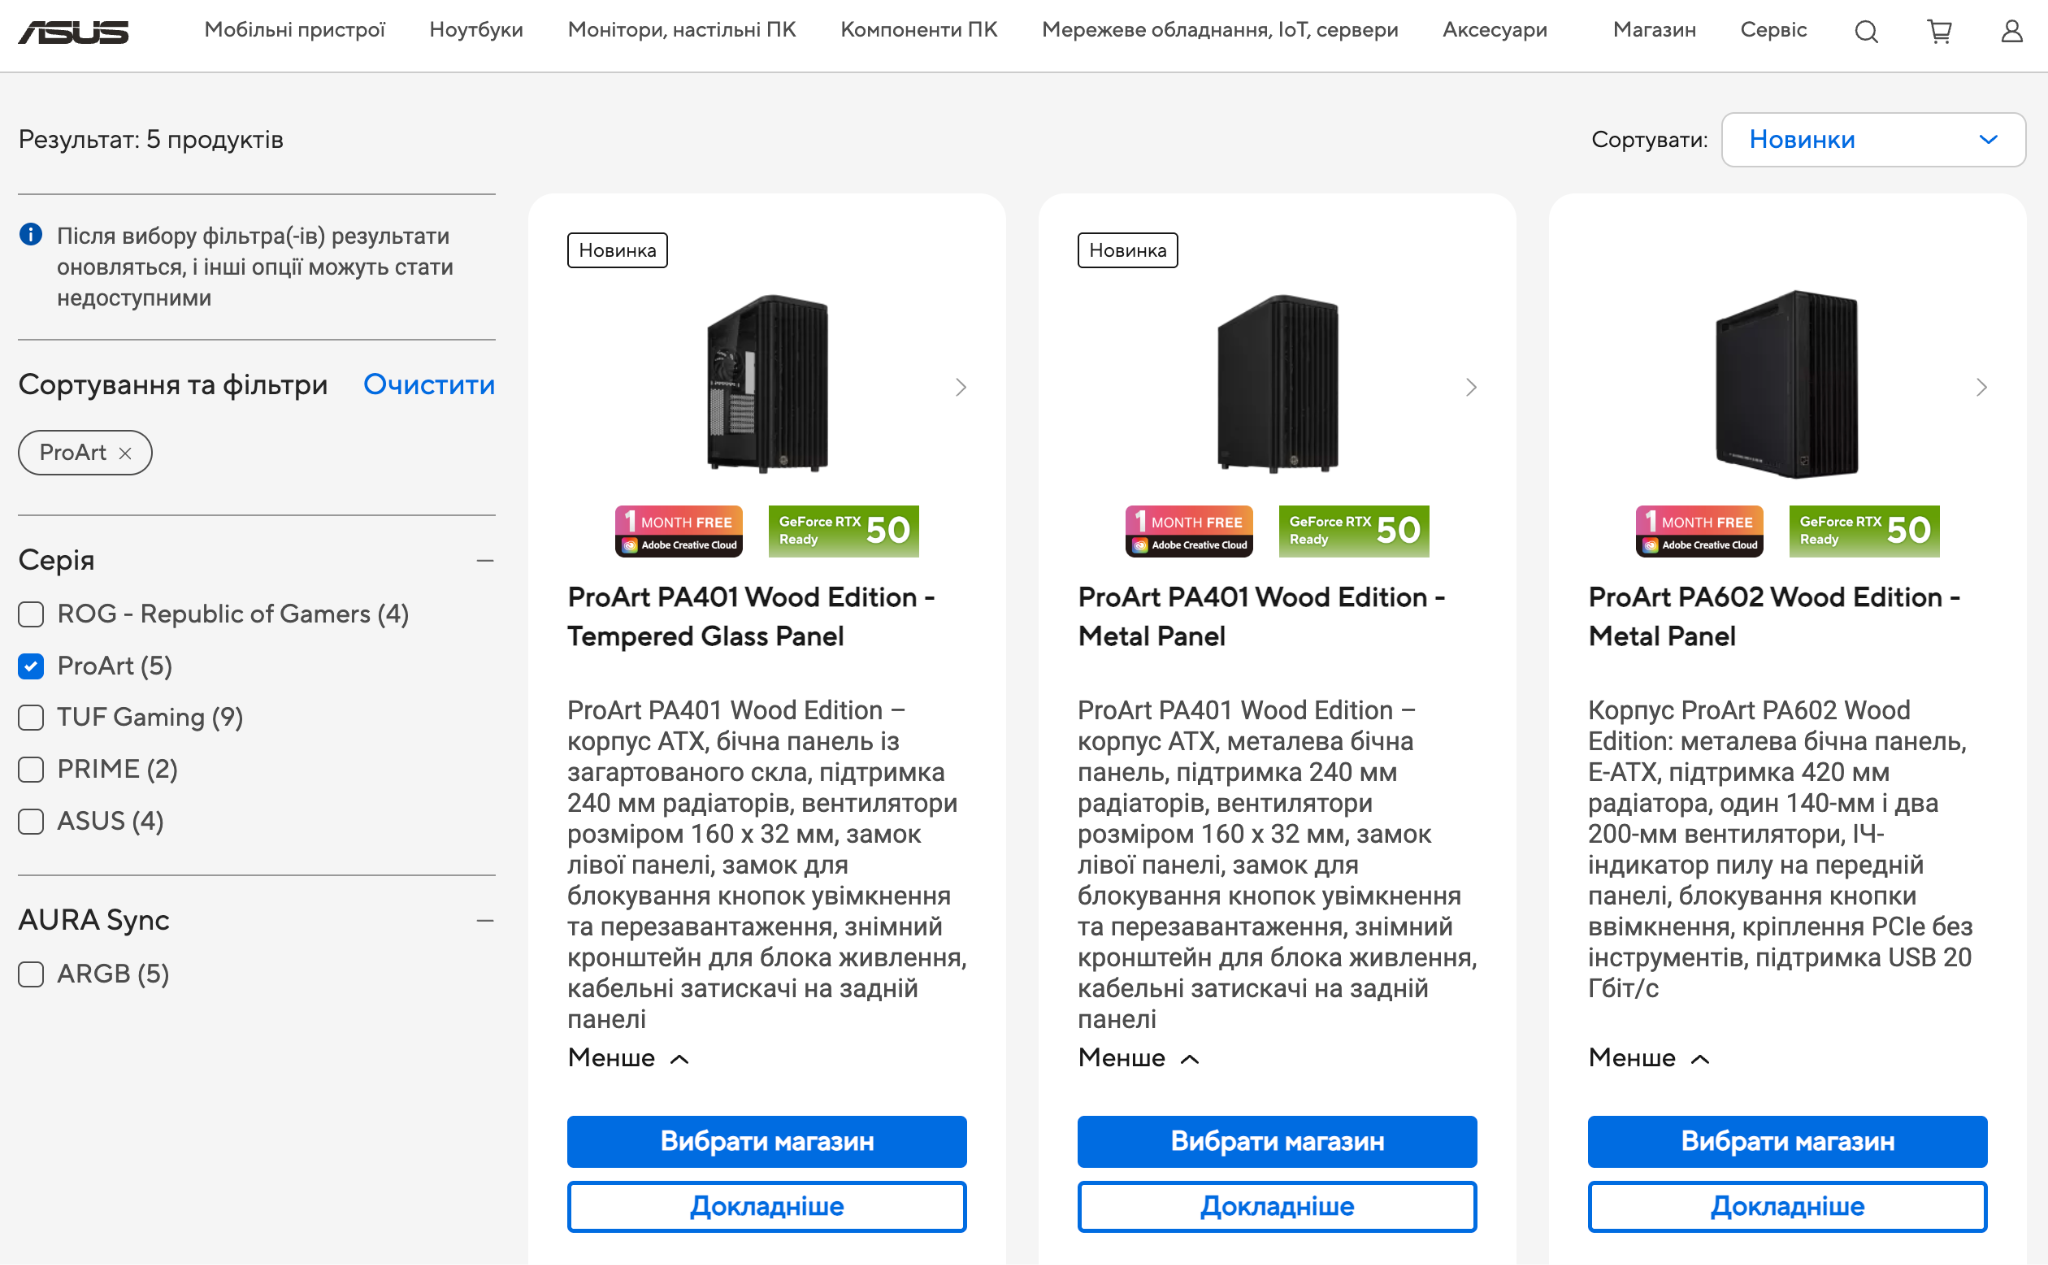Open Мобільні пристрої menu
Viewport: 2048px width, 1265px height.
[x=294, y=30]
